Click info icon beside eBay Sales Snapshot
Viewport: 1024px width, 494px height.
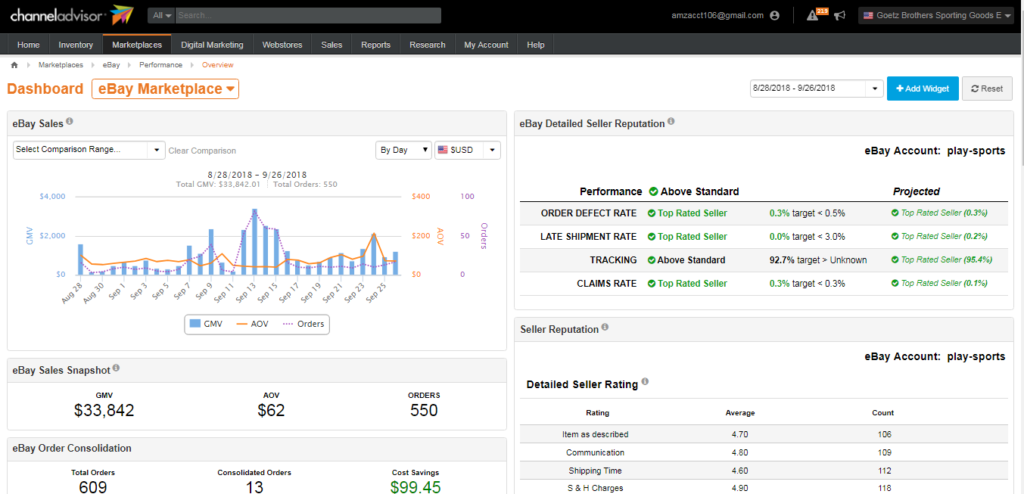coord(116,369)
